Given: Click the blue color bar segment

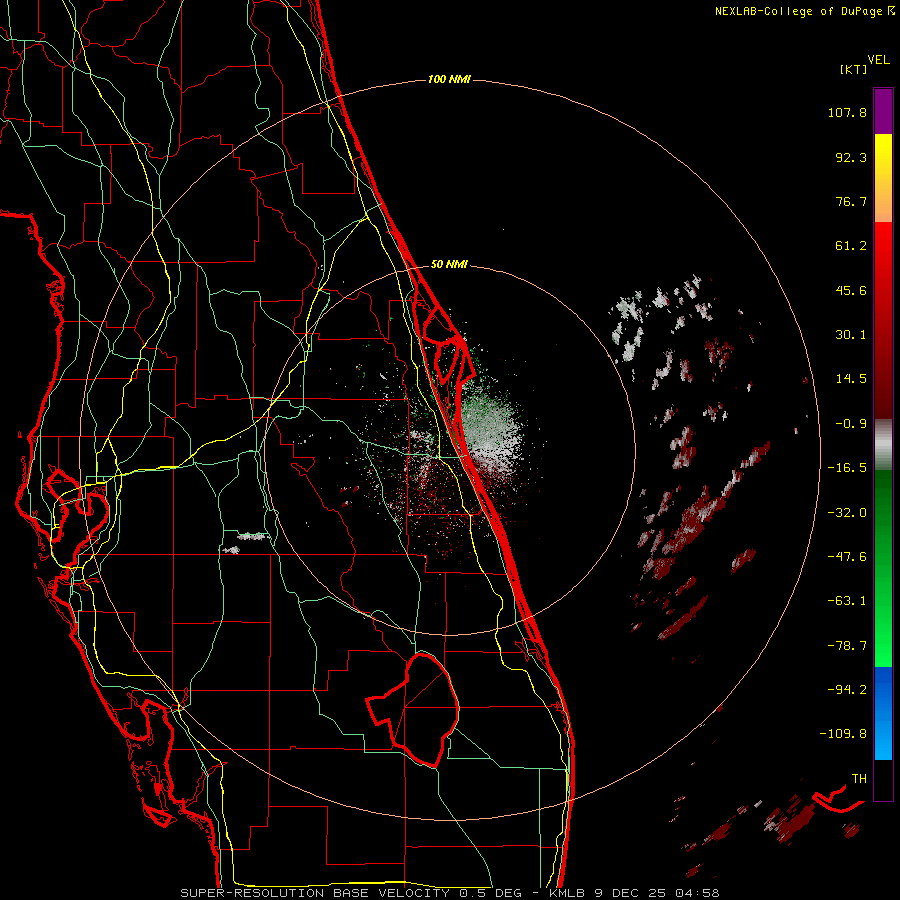Looking at the screenshot, I should click(883, 713).
